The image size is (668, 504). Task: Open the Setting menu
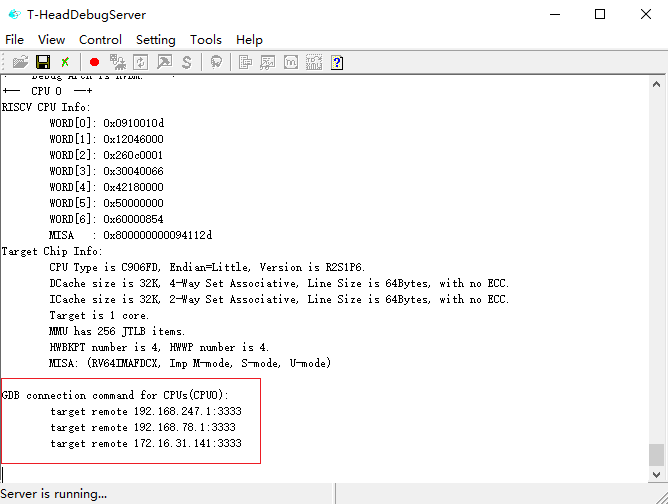155,39
